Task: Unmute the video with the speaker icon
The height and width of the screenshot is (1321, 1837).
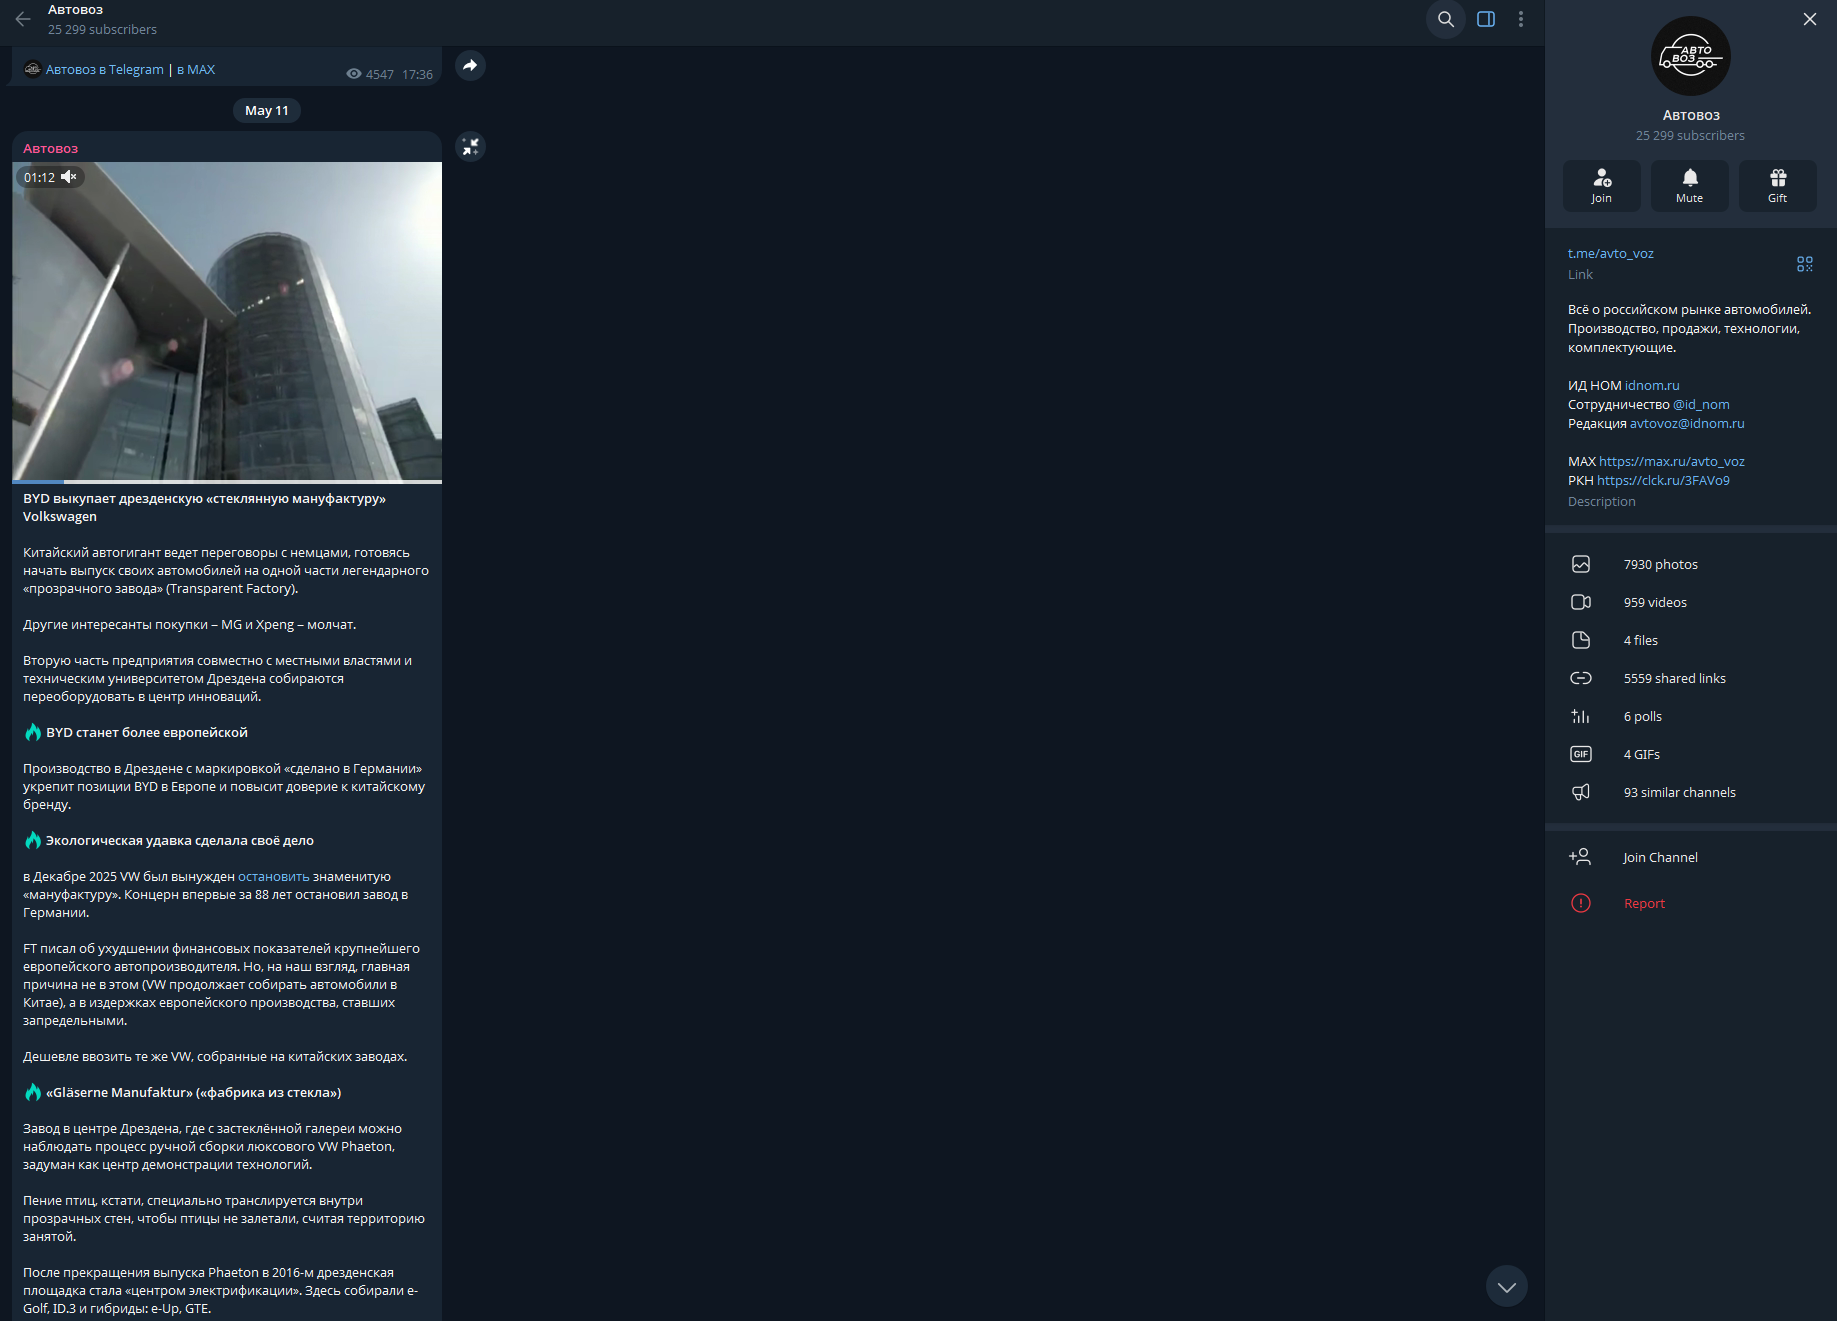Action: tap(68, 177)
